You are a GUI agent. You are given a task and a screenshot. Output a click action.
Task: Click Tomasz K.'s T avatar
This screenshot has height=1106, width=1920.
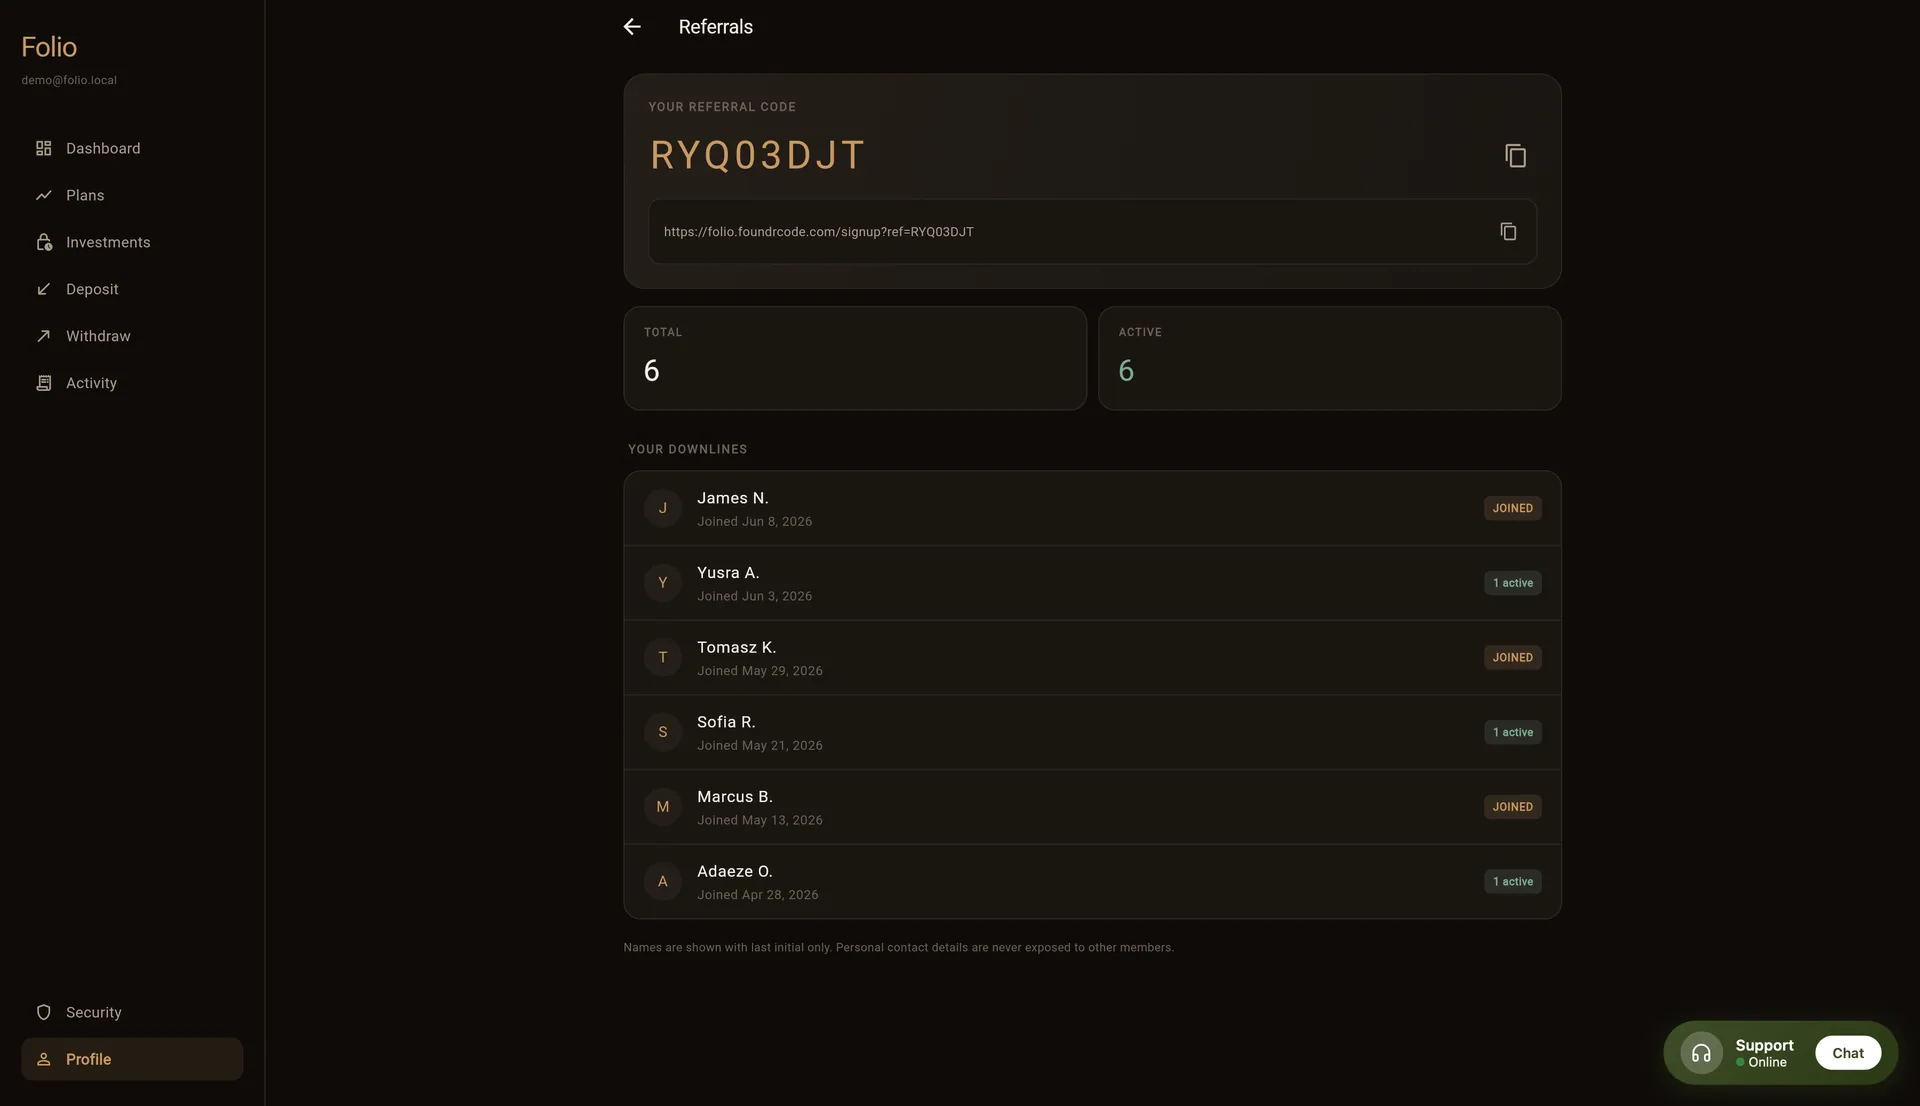click(662, 657)
